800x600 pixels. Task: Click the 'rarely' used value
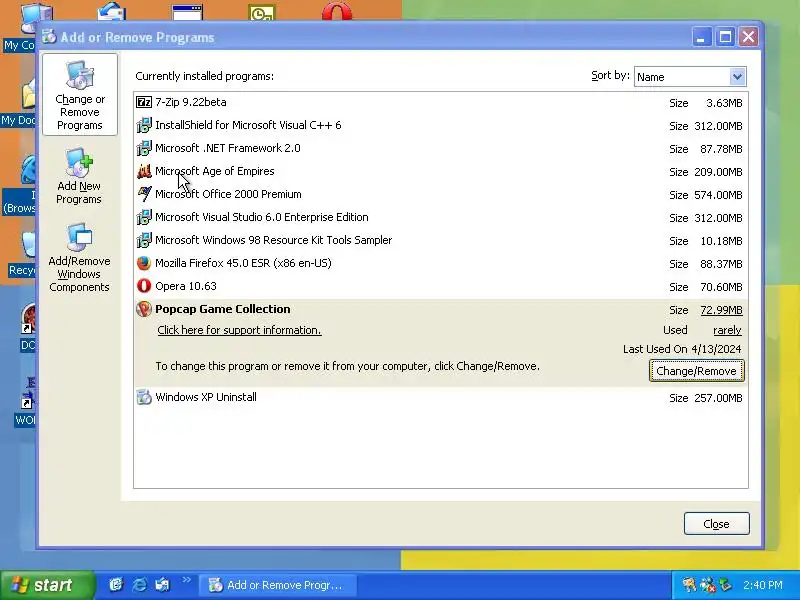point(727,330)
